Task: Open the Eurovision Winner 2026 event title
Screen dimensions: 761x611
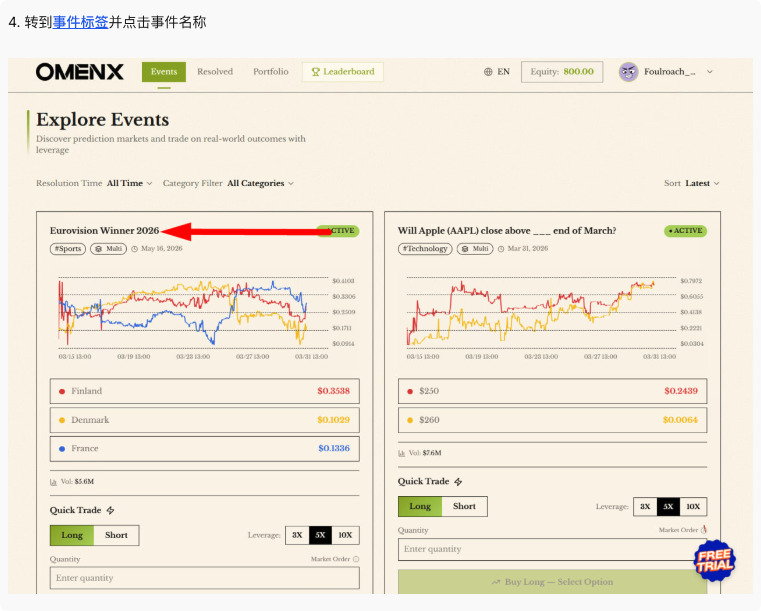Action: [x=104, y=231]
